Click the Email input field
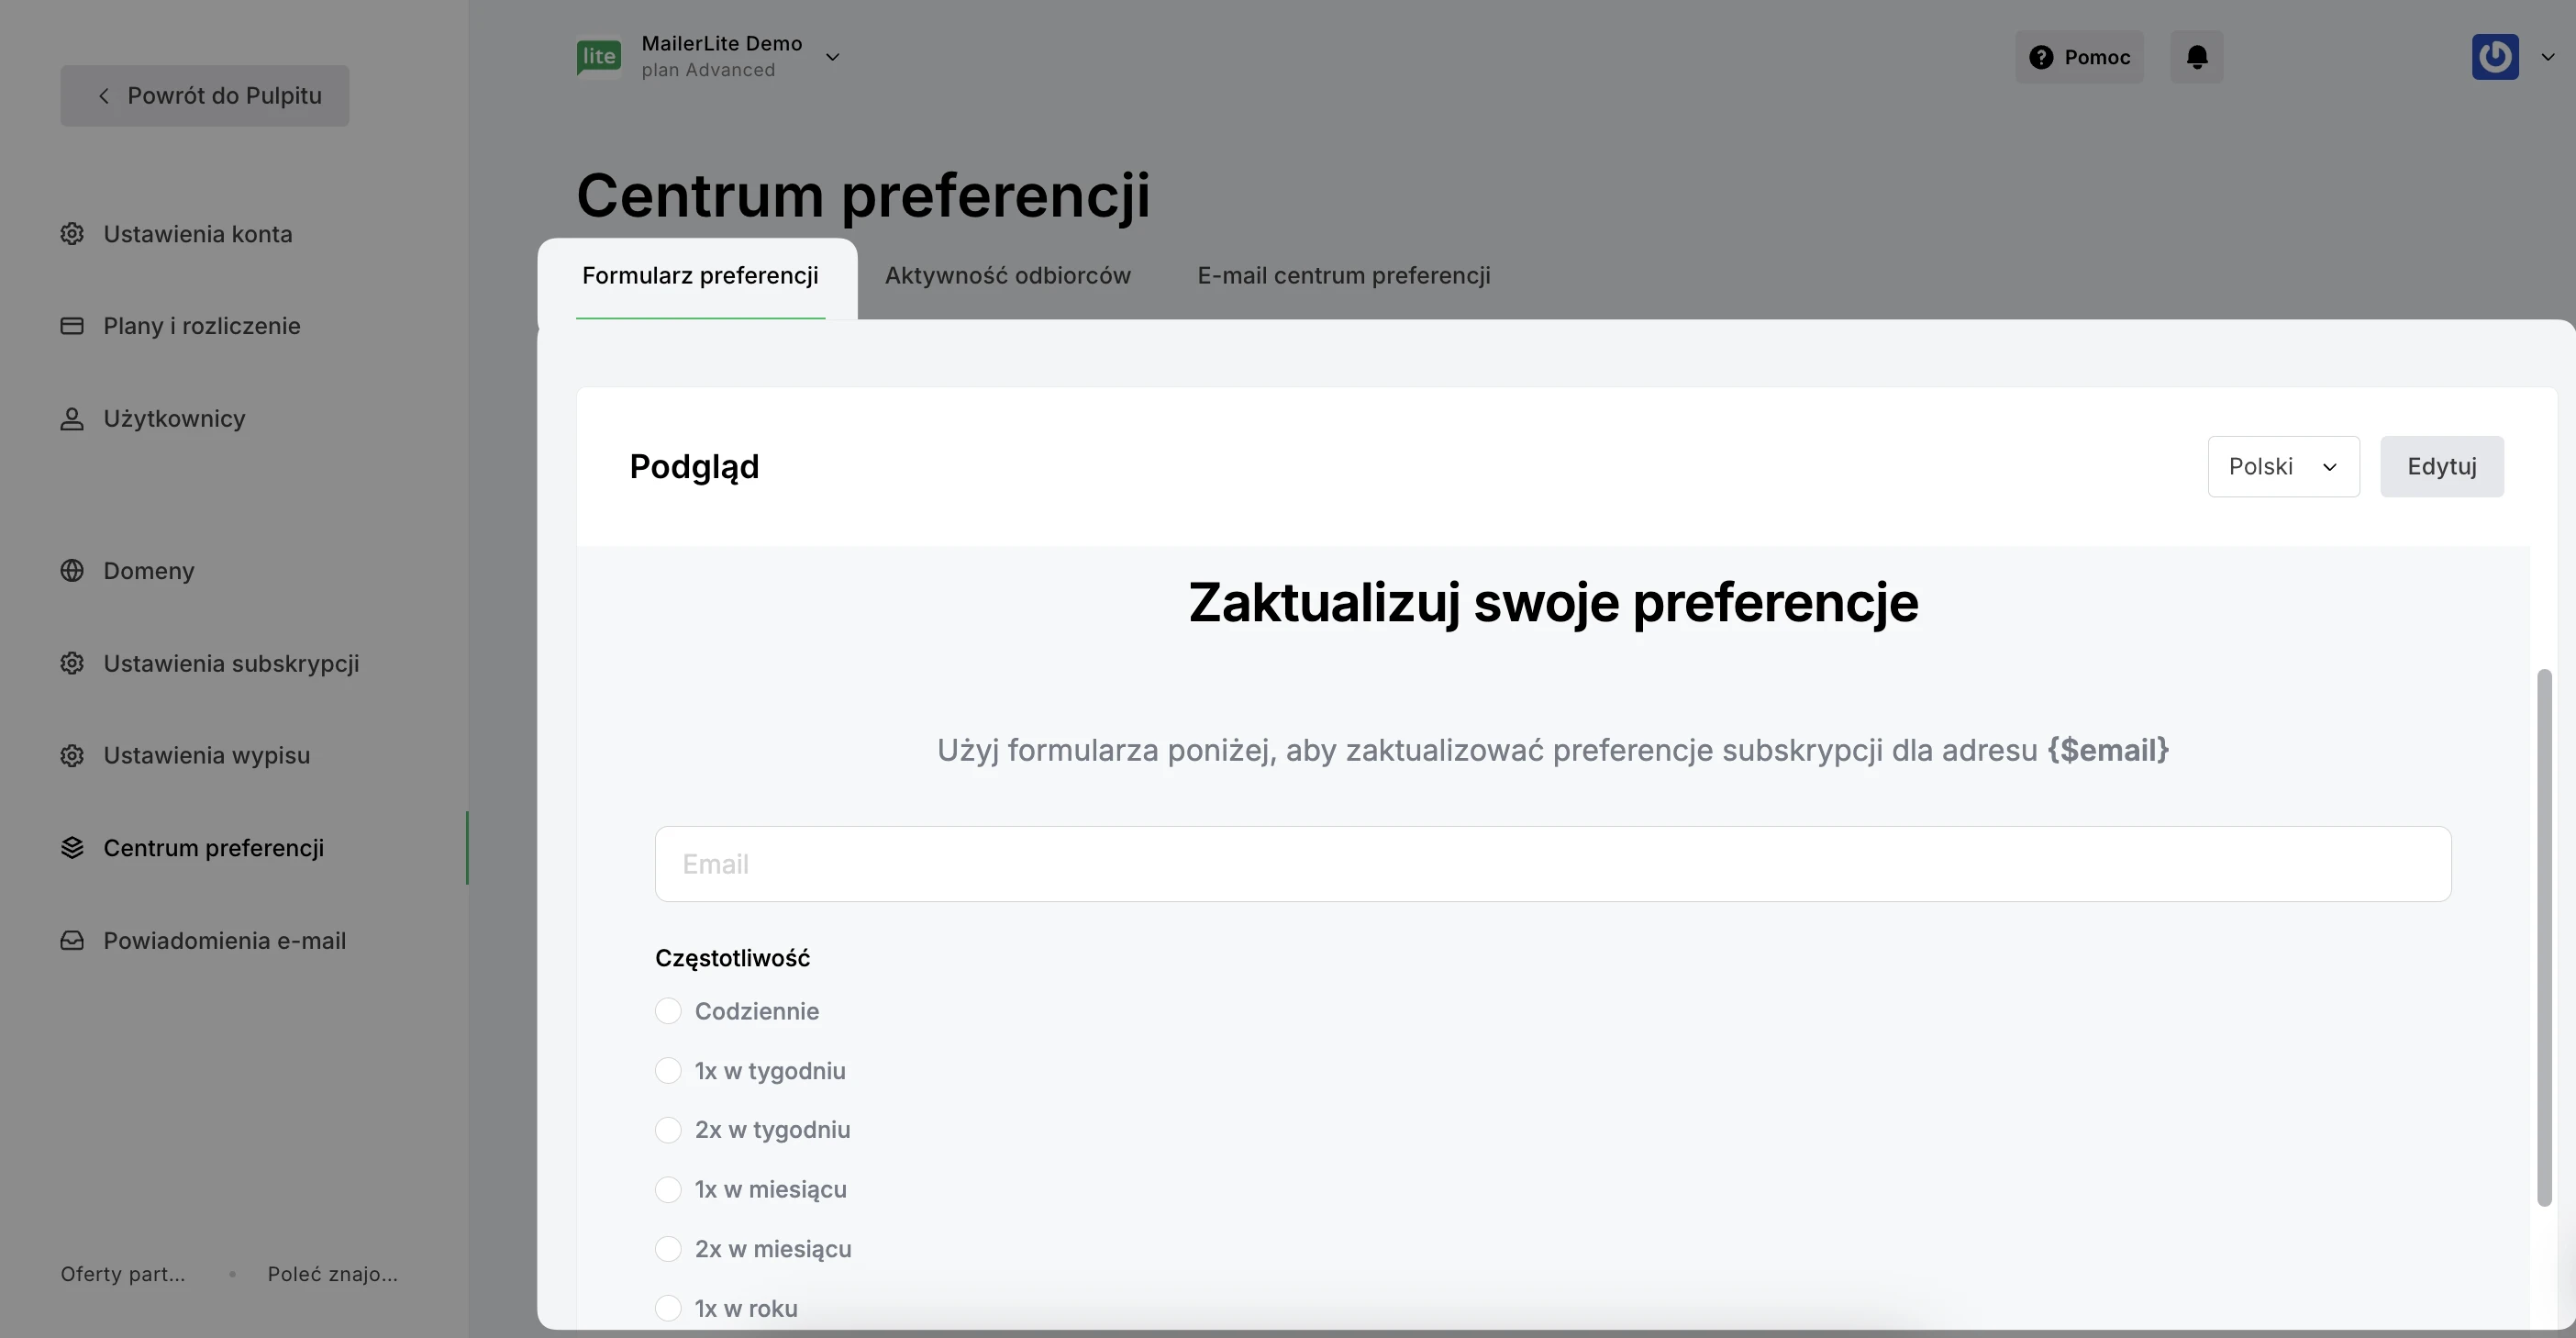2576x1338 pixels. pos(1552,864)
